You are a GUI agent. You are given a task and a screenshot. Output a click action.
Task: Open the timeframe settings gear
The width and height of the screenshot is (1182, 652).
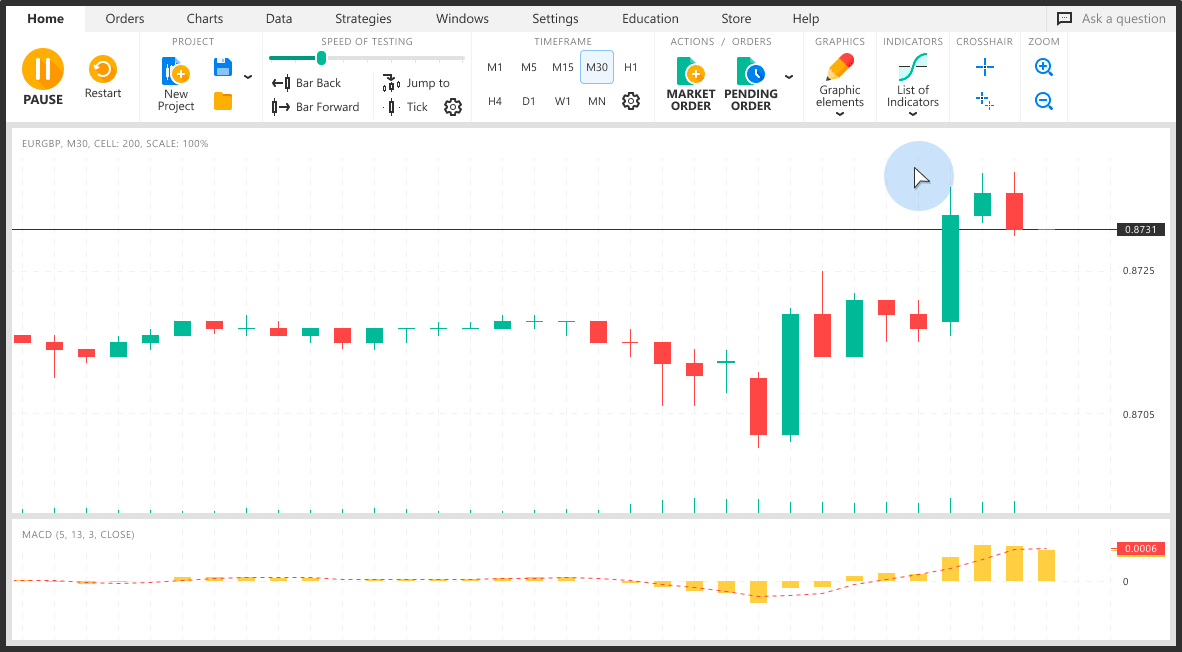click(631, 100)
